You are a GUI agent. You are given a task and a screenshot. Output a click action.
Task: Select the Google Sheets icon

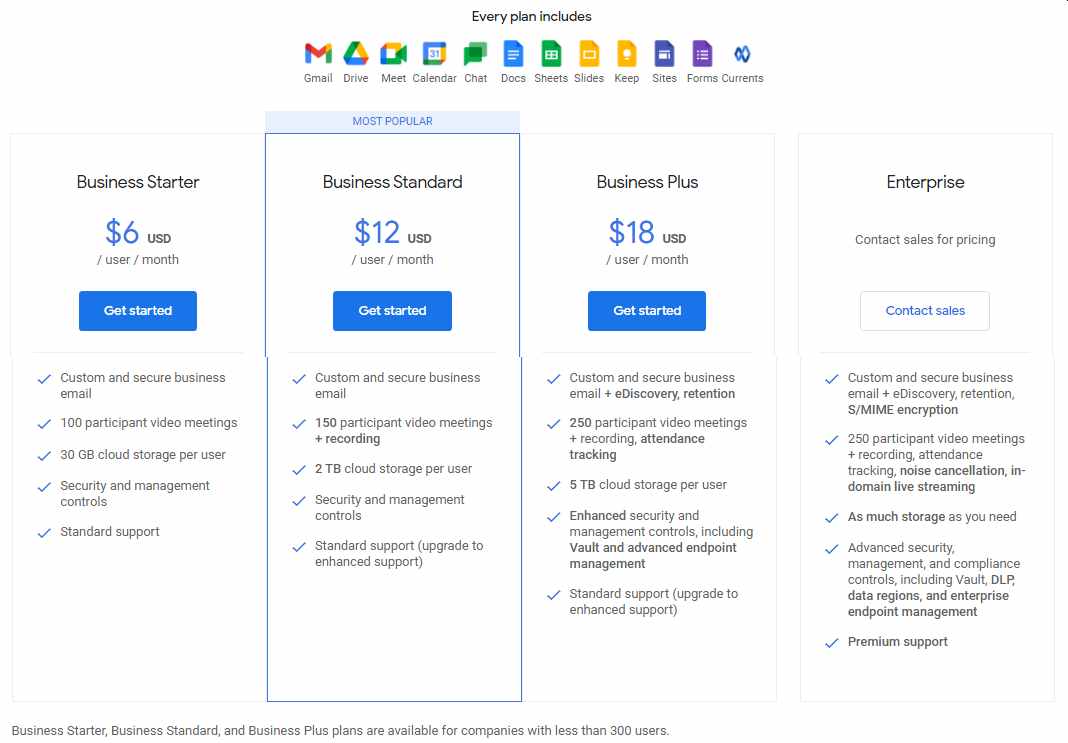551,54
